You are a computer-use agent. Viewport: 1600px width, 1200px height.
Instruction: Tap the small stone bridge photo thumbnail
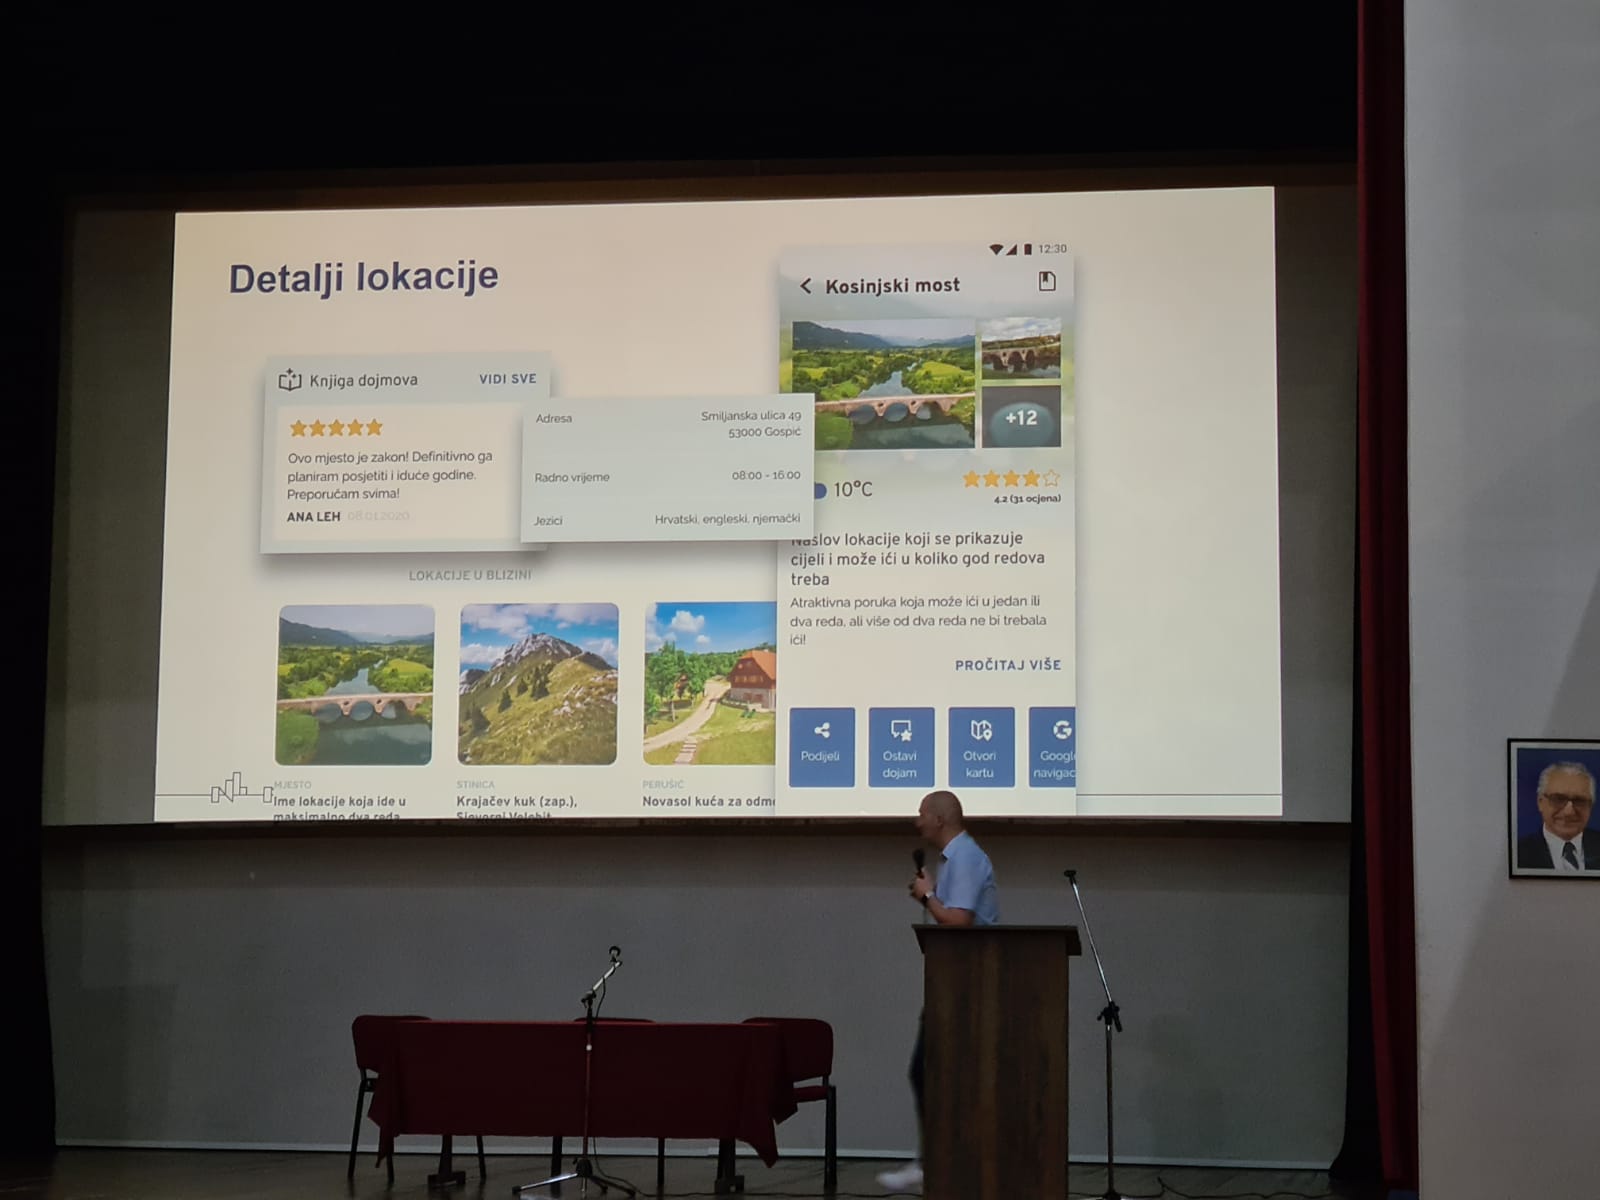click(x=1020, y=349)
